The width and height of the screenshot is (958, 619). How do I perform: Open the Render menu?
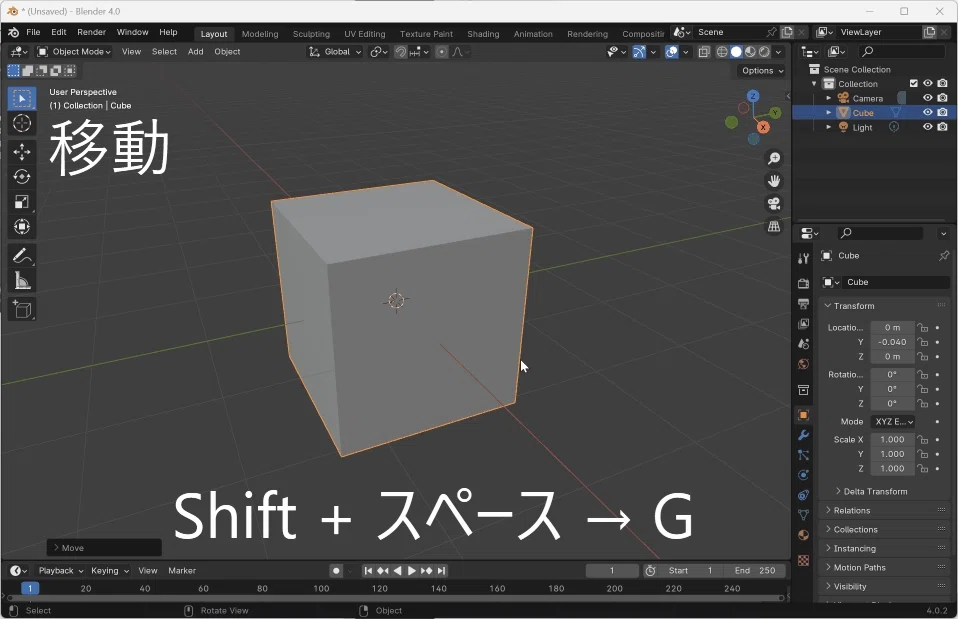(91, 33)
